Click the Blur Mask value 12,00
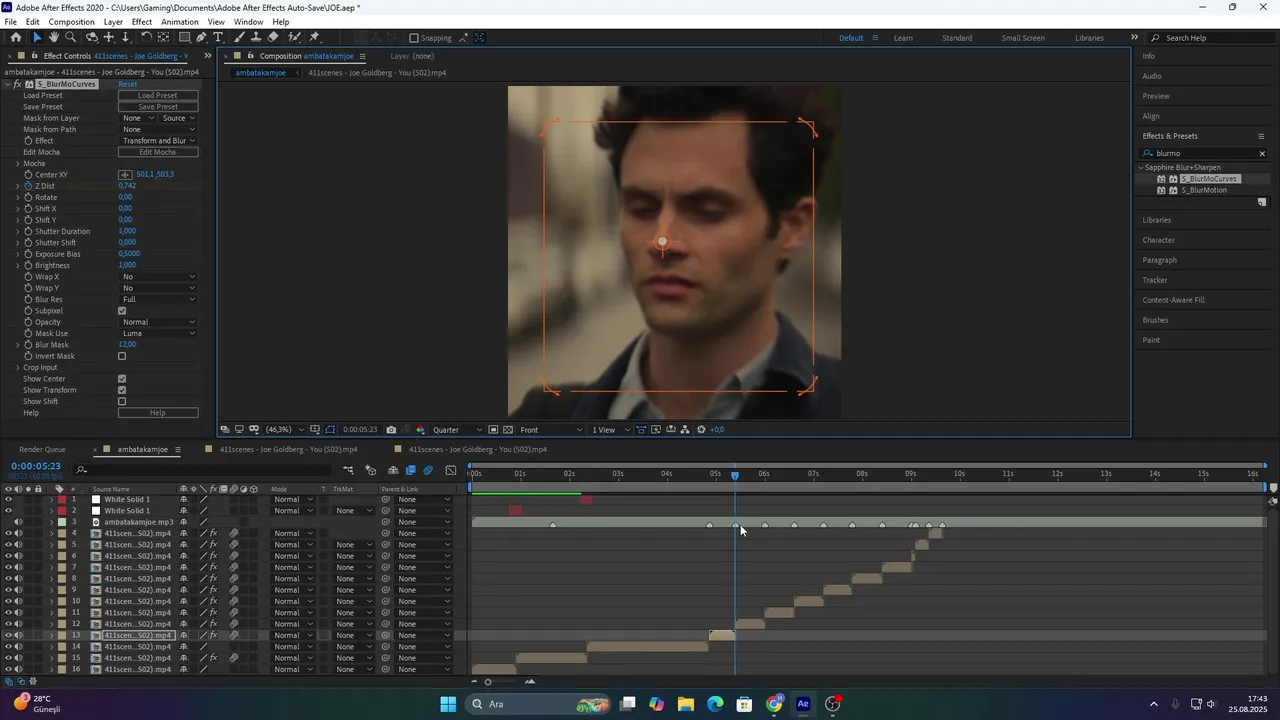Image resolution: width=1280 pixels, height=720 pixels. click(x=127, y=345)
